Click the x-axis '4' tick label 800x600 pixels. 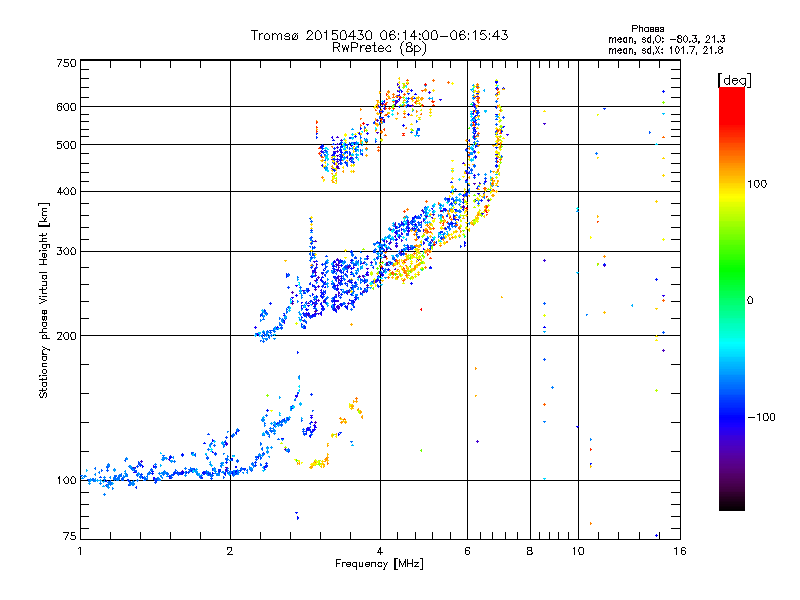point(380,551)
